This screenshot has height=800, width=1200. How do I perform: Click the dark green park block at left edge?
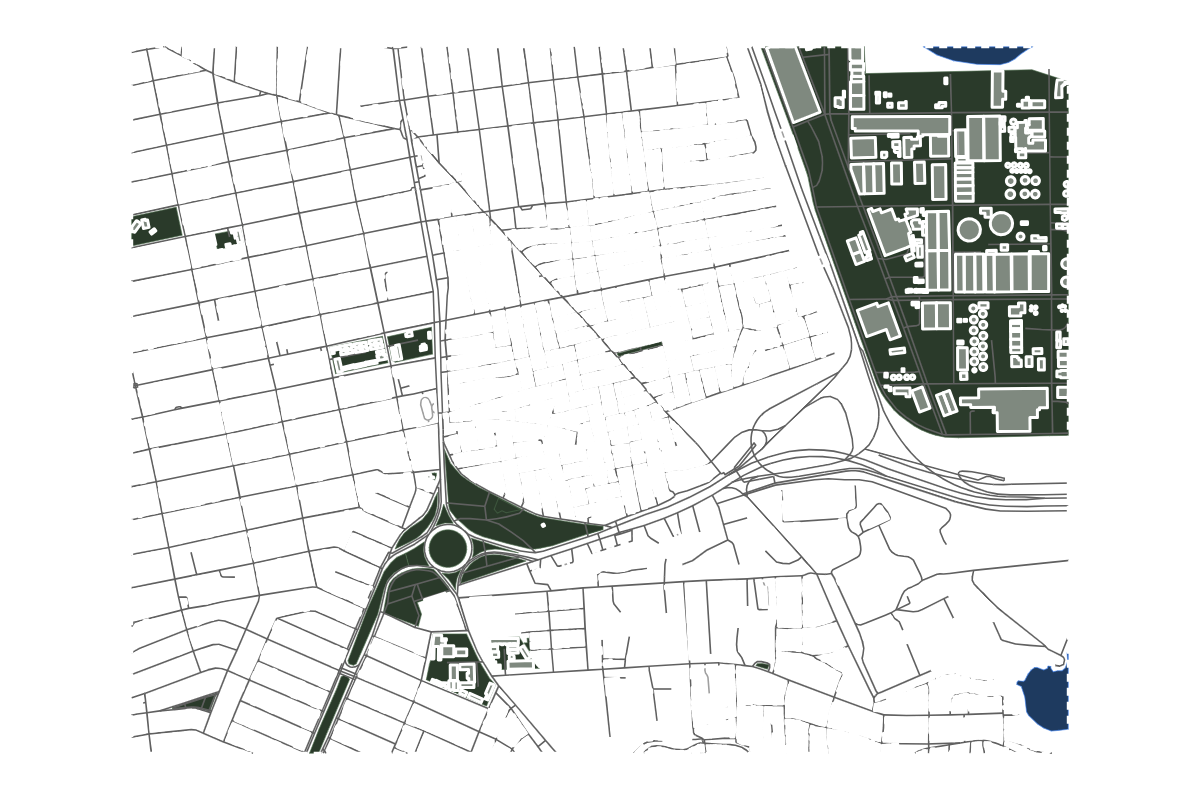155,227
